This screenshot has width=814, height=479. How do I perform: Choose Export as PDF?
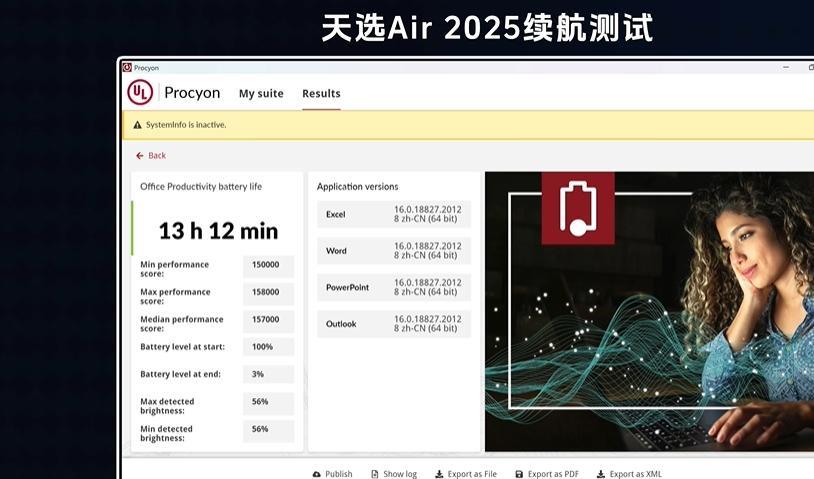547,474
